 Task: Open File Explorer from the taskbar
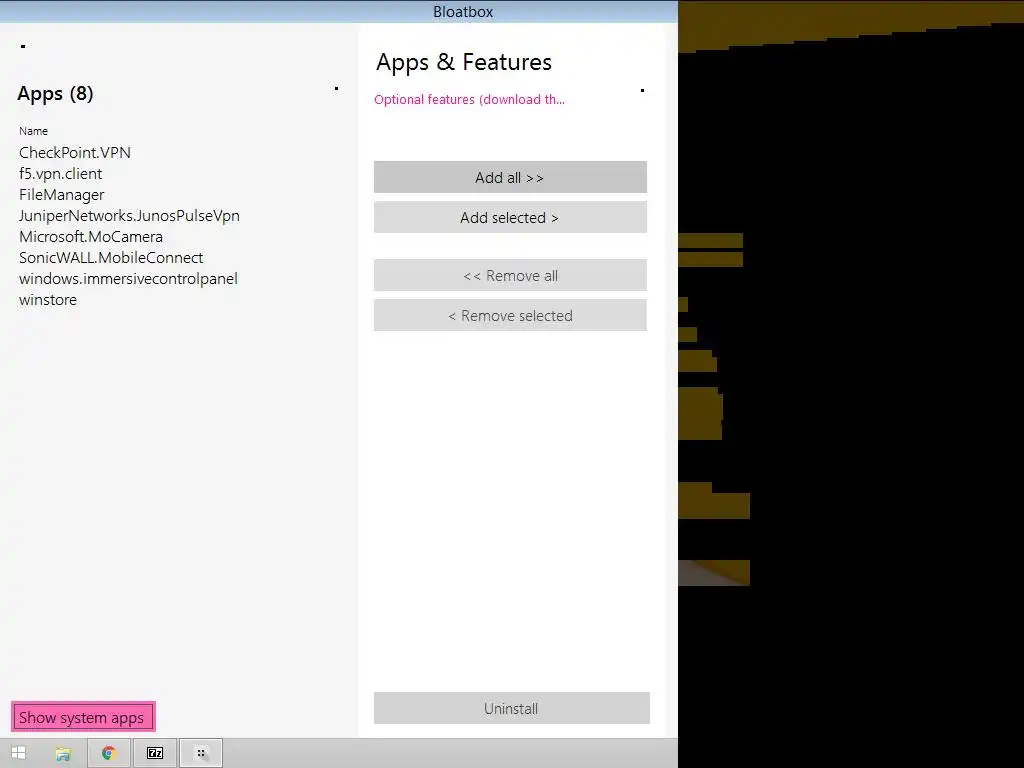tap(63, 754)
